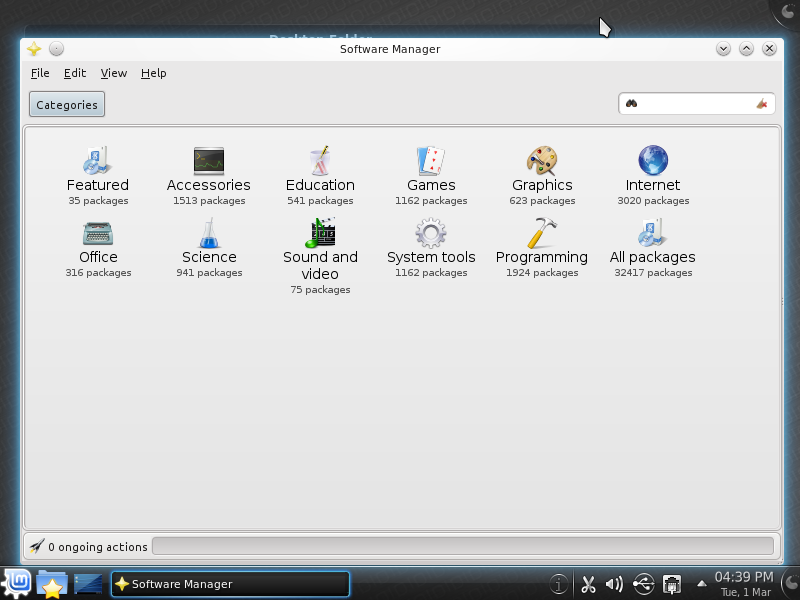Image resolution: width=800 pixels, height=600 pixels.
Task: Browse the Education category
Action: [319, 170]
